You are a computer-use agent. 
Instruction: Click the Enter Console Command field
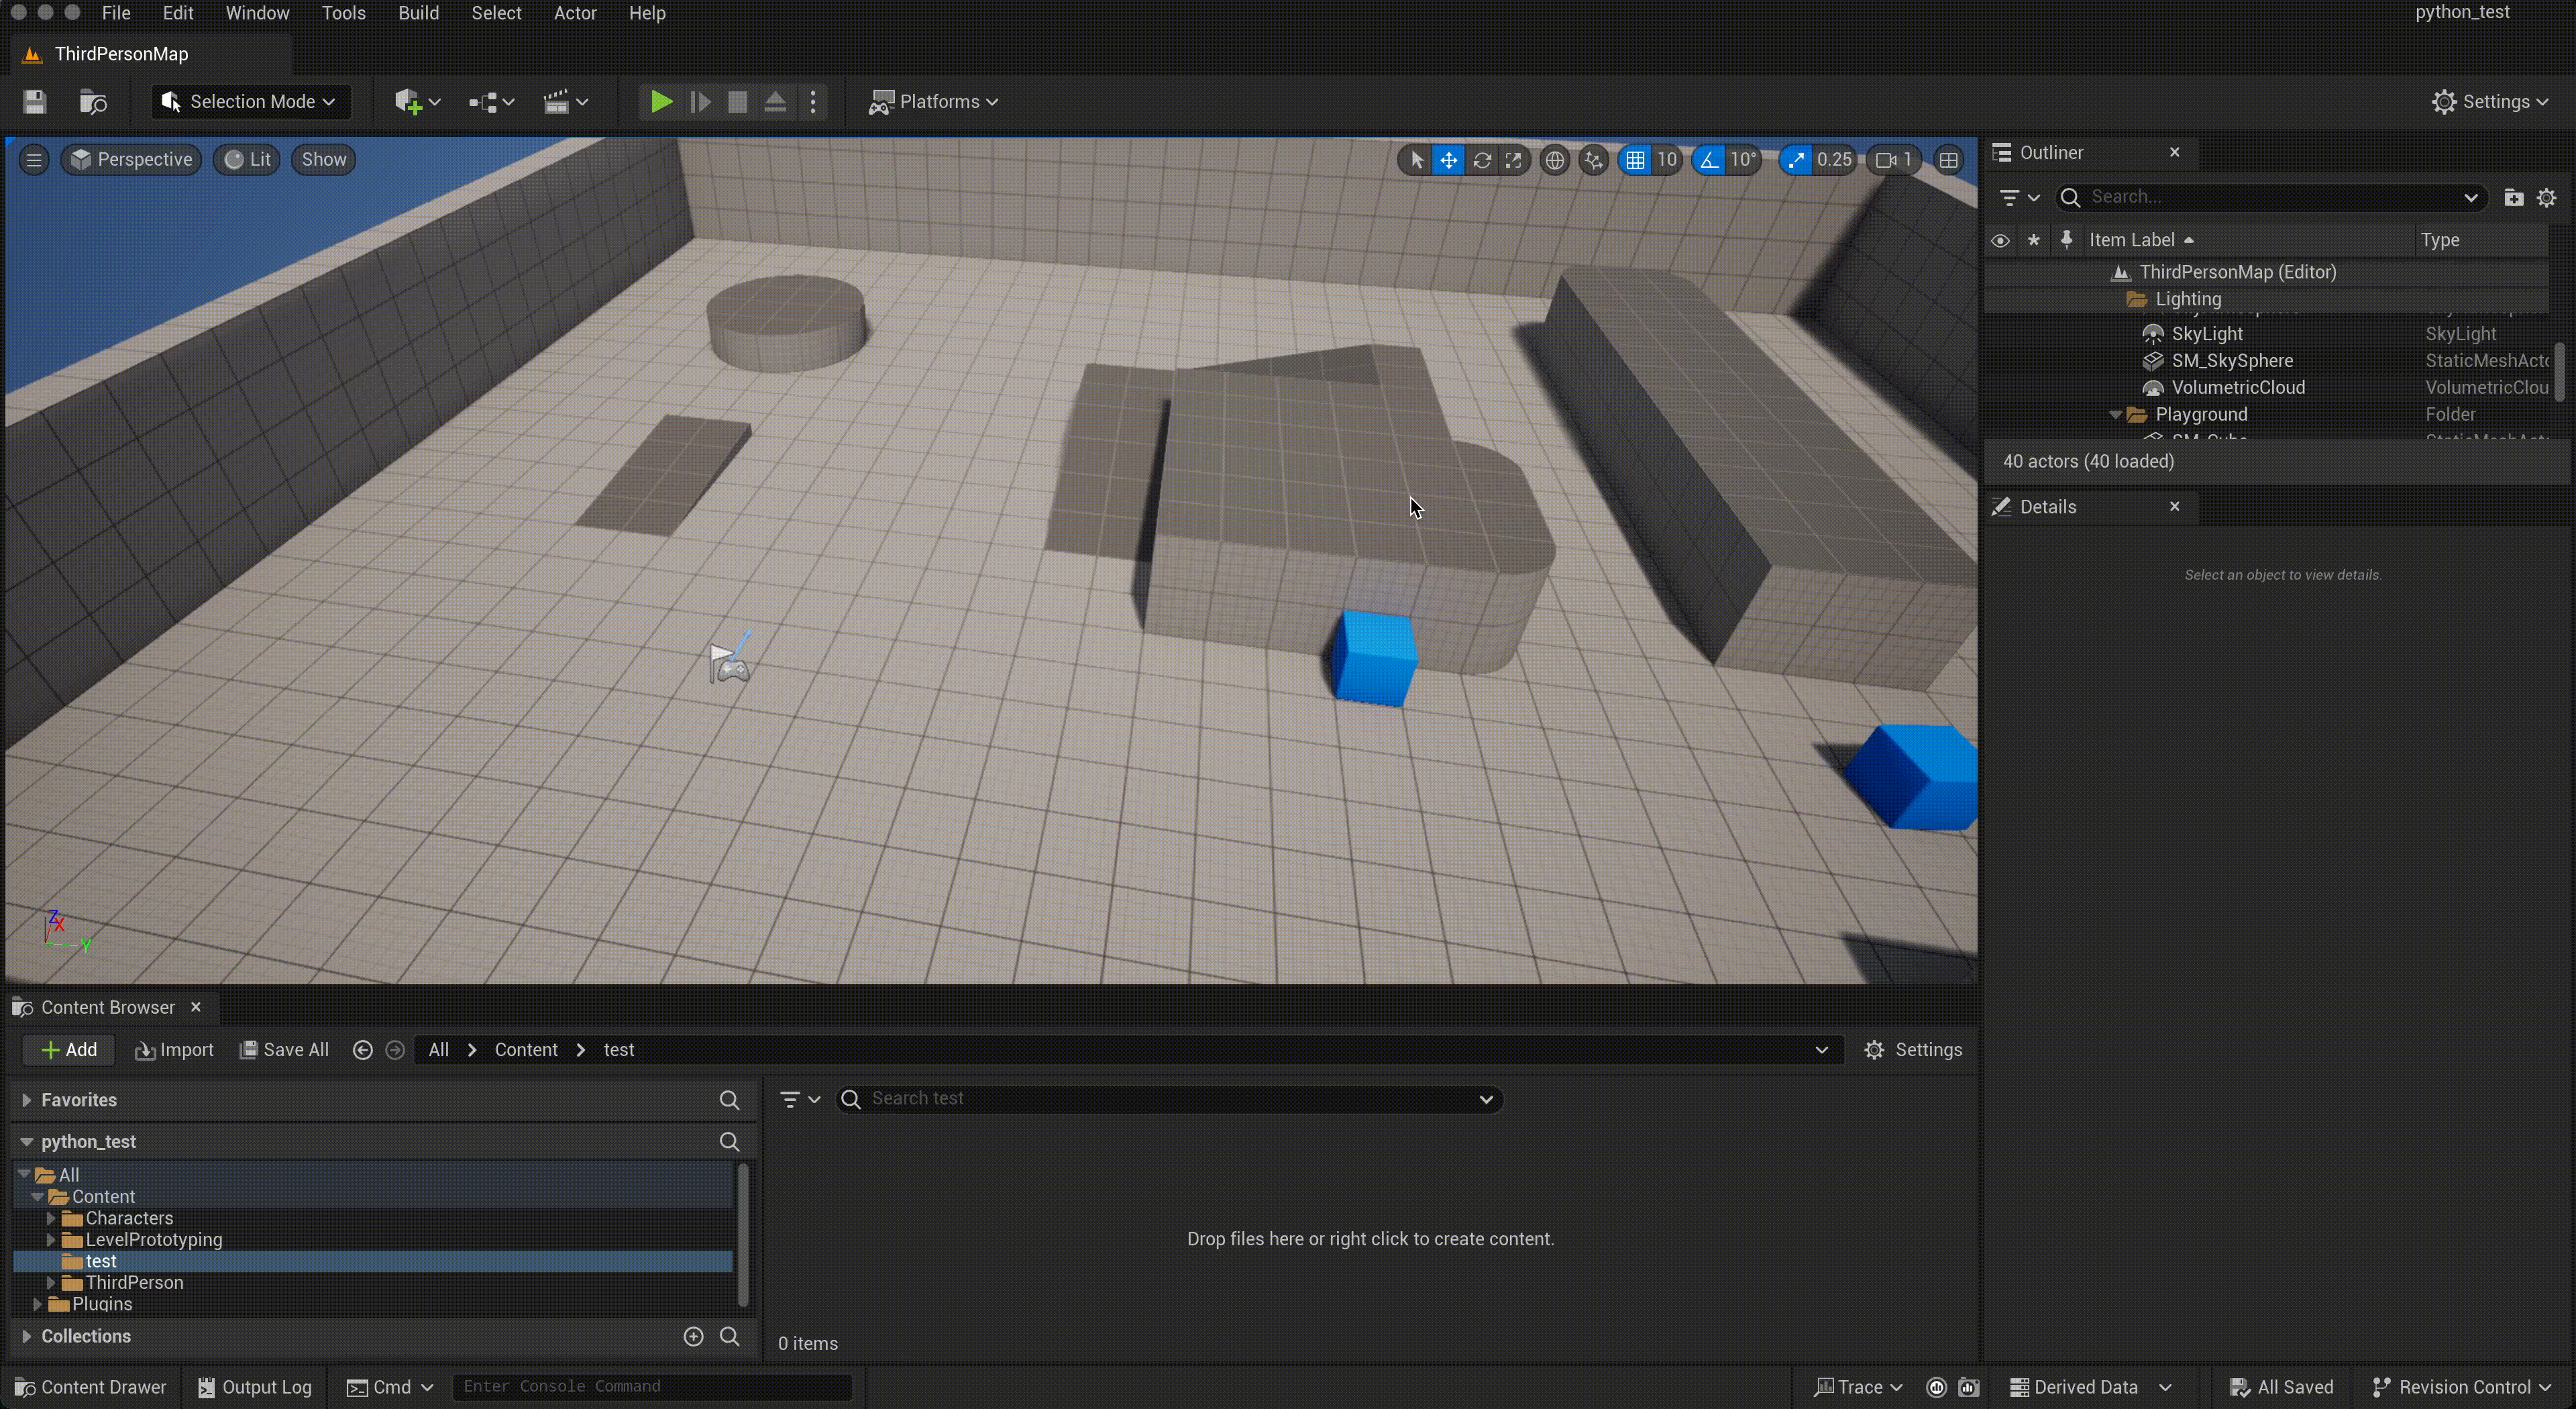(651, 1387)
